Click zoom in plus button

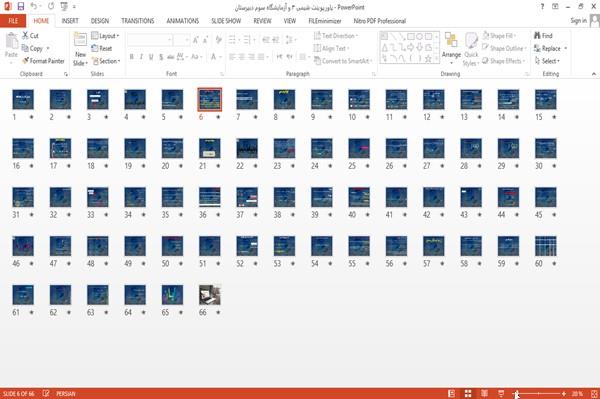coord(564,394)
